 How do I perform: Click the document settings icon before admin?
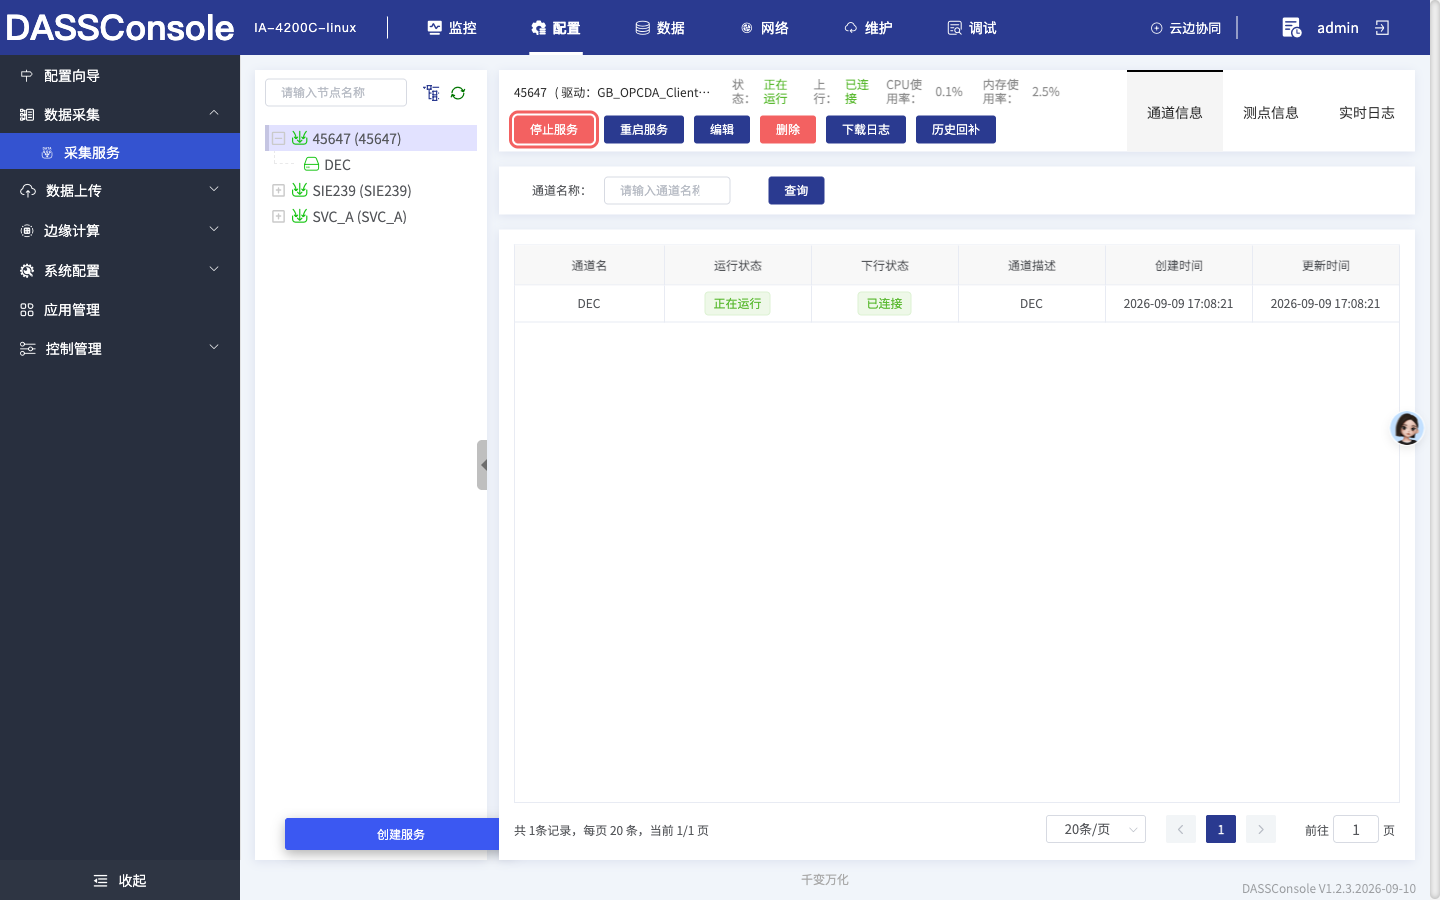1292,28
